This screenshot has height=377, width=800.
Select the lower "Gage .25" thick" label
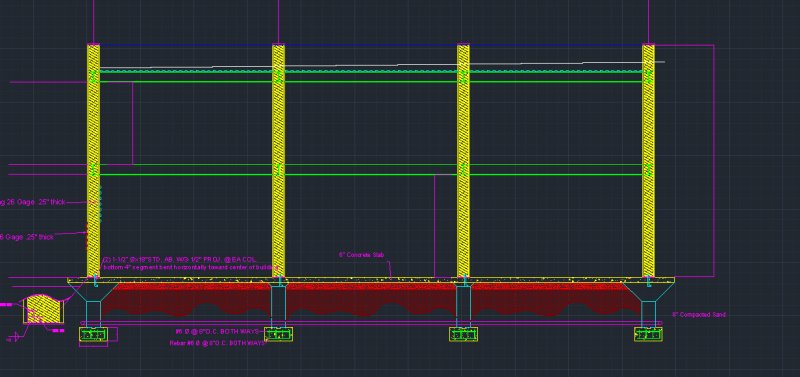pyautogui.click(x=27, y=237)
